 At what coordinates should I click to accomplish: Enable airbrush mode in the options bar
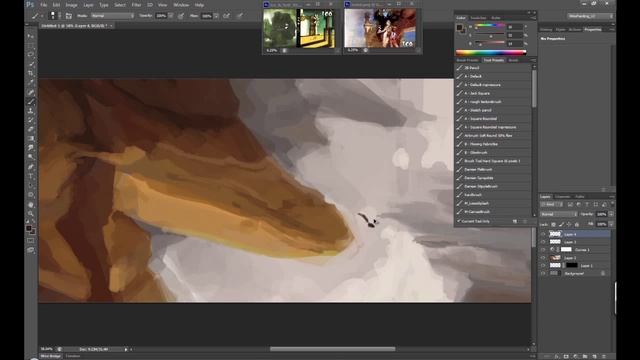click(x=227, y=16)
